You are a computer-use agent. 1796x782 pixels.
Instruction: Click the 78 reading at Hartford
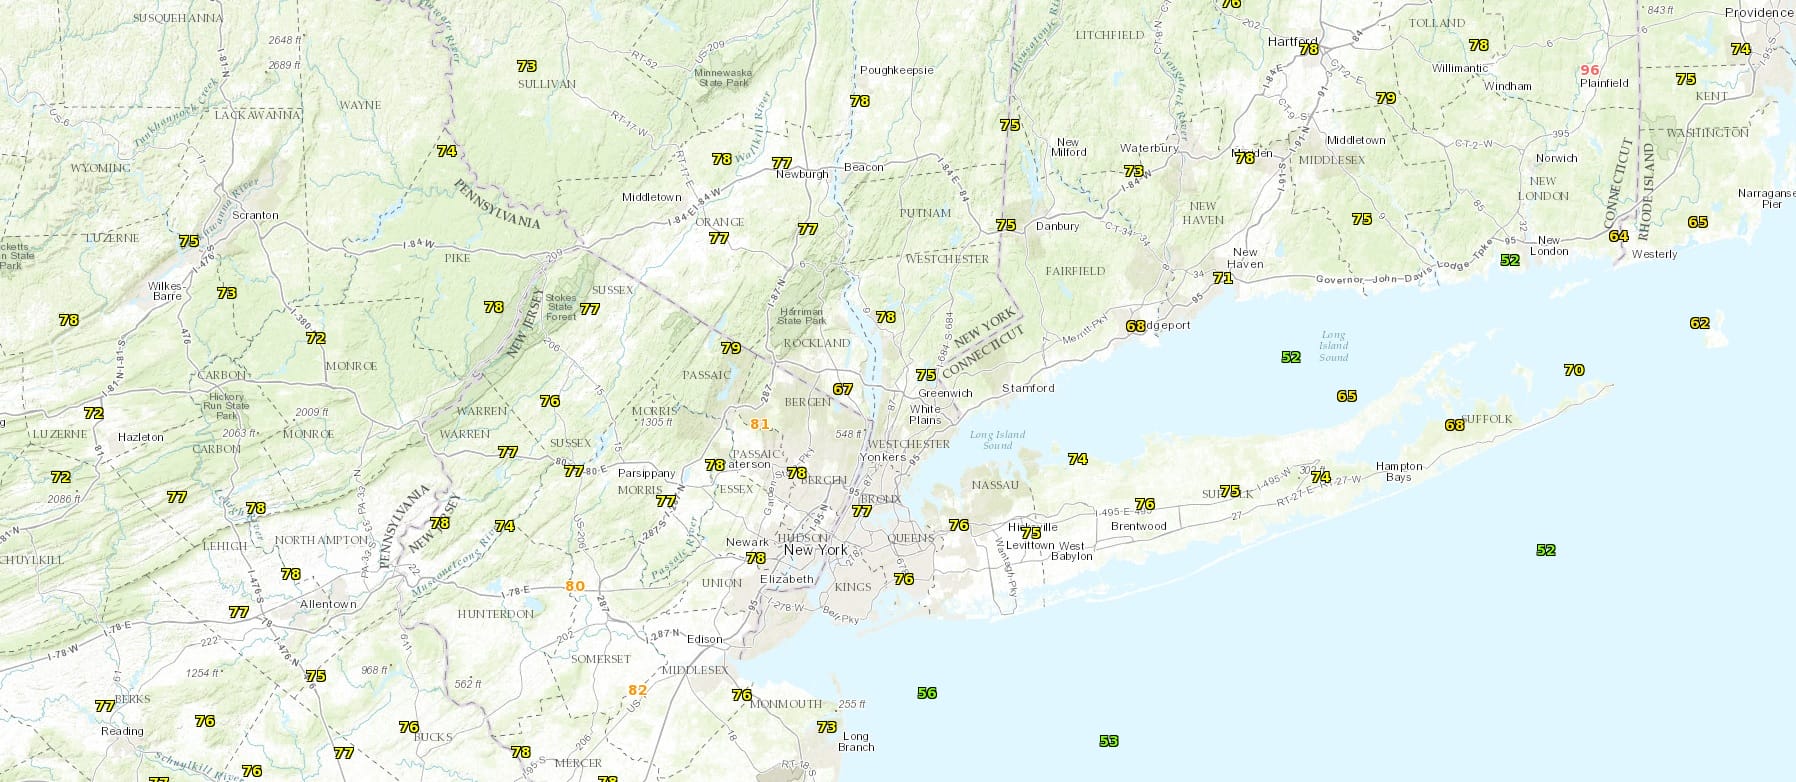pyautogui.click(x=1309, y=49)
